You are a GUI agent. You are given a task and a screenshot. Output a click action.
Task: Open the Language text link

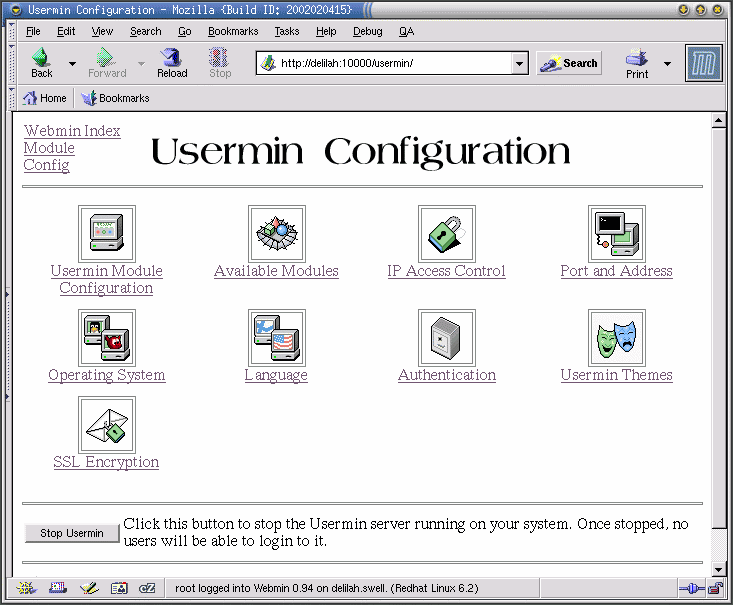(276, 375)
